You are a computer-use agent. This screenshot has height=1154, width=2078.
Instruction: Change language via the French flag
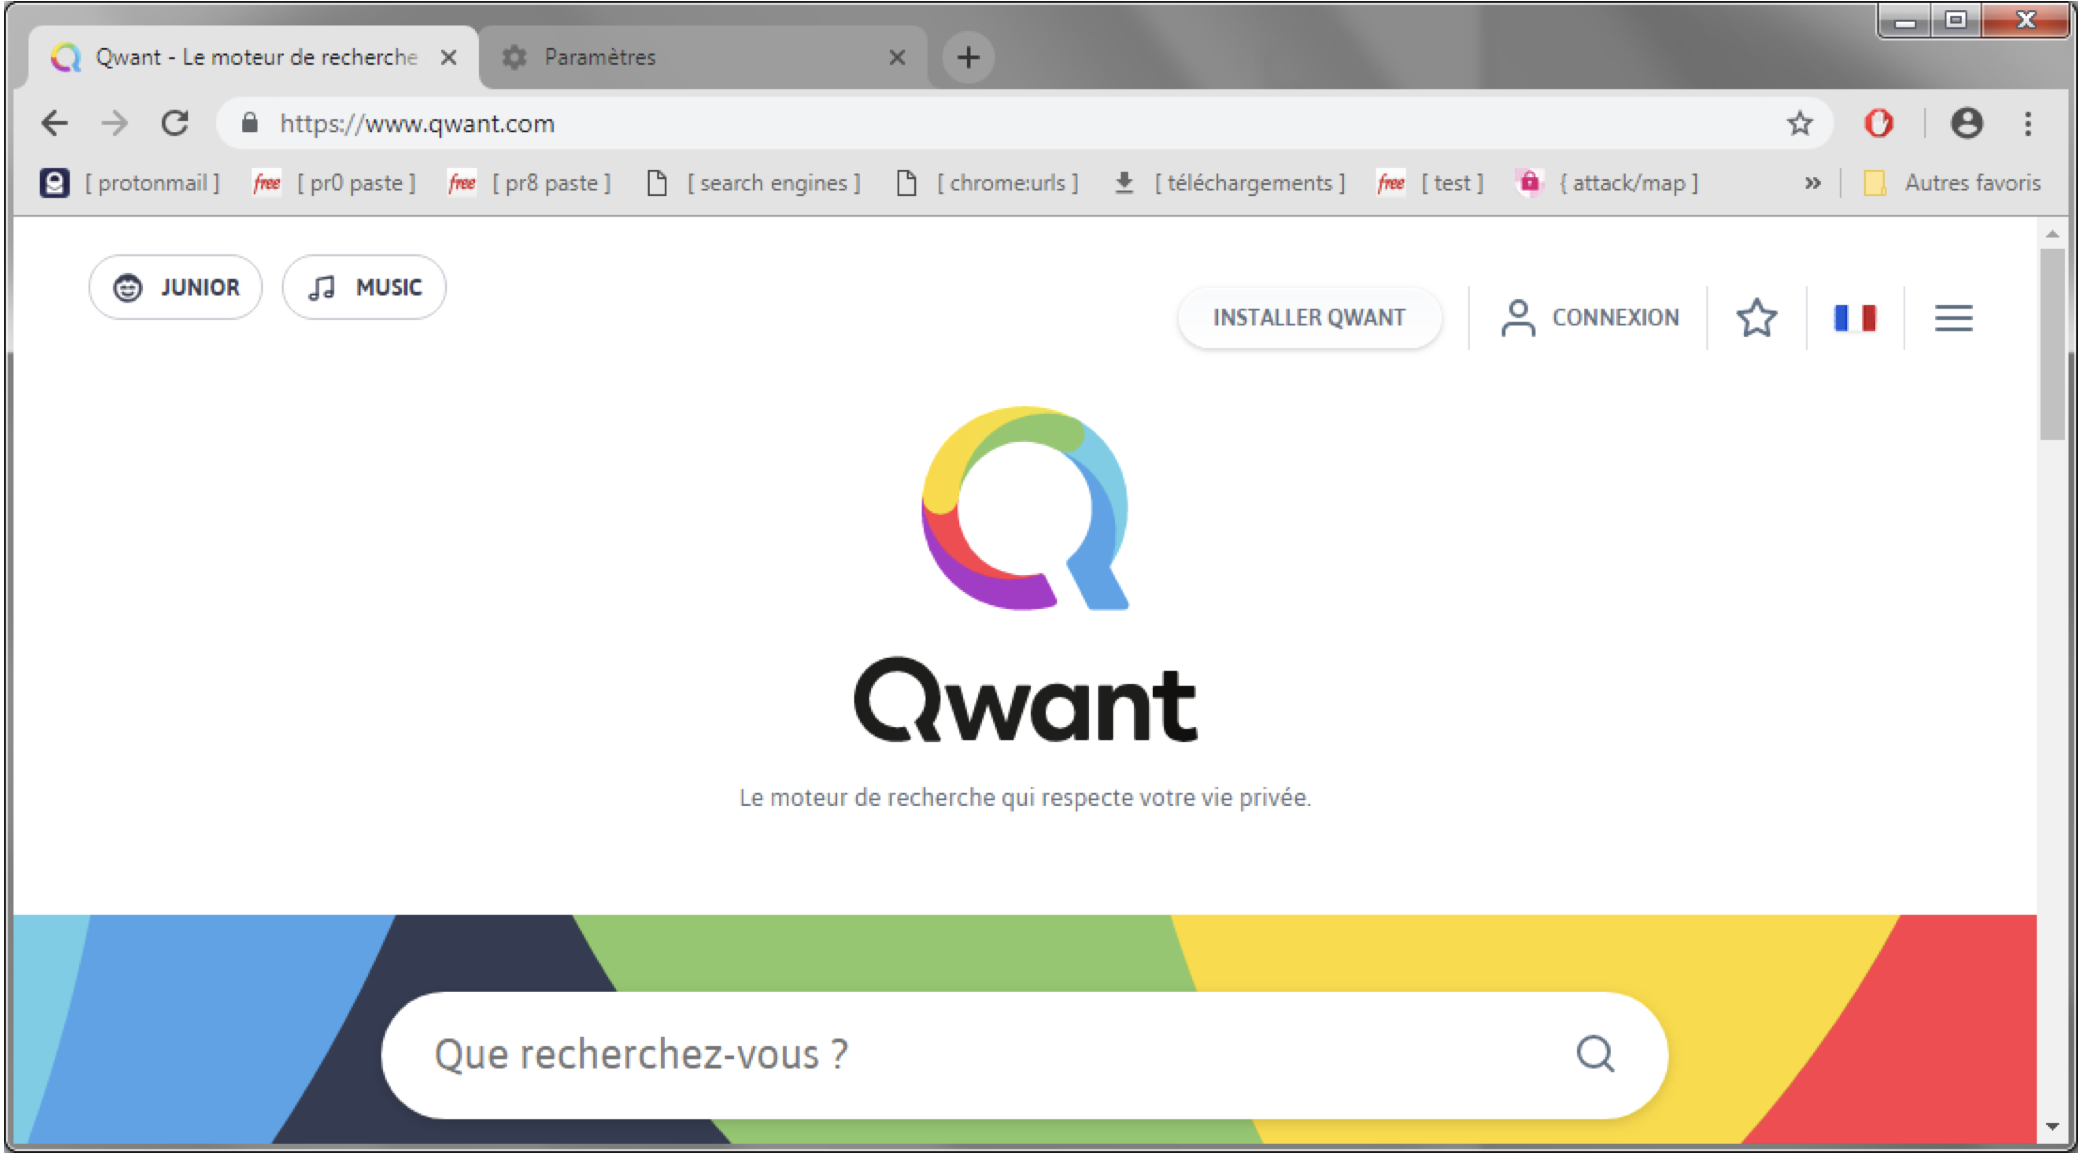[1855, 317]
